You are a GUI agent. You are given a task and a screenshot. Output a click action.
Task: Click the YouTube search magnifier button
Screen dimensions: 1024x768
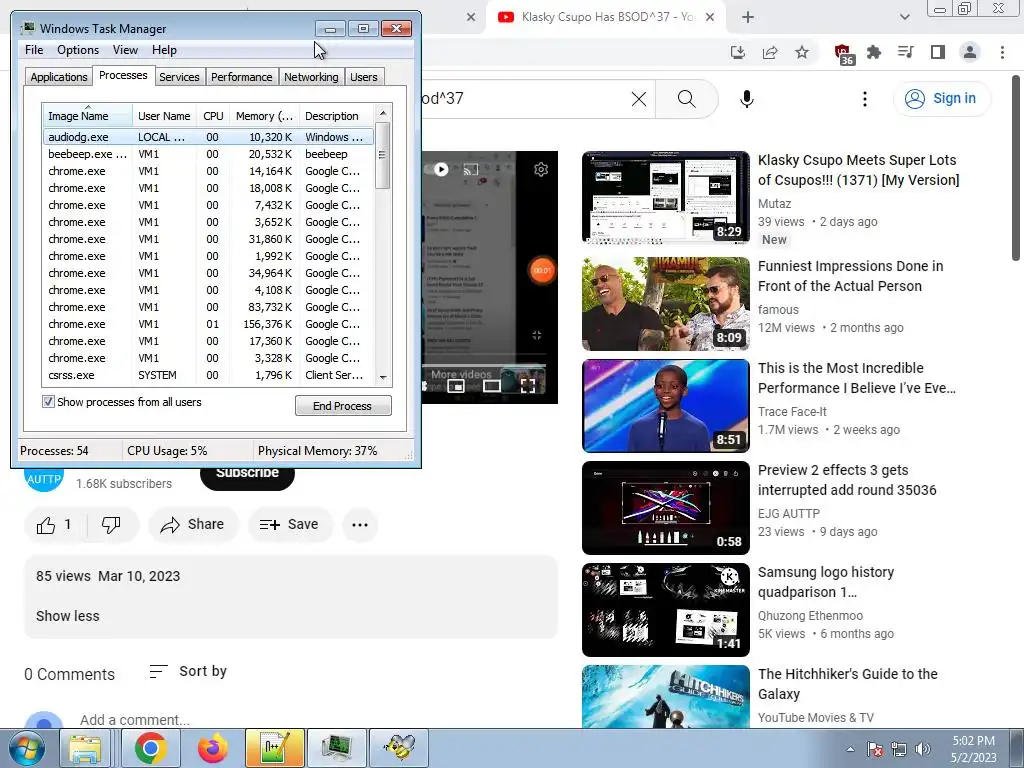tap(686, 99)
